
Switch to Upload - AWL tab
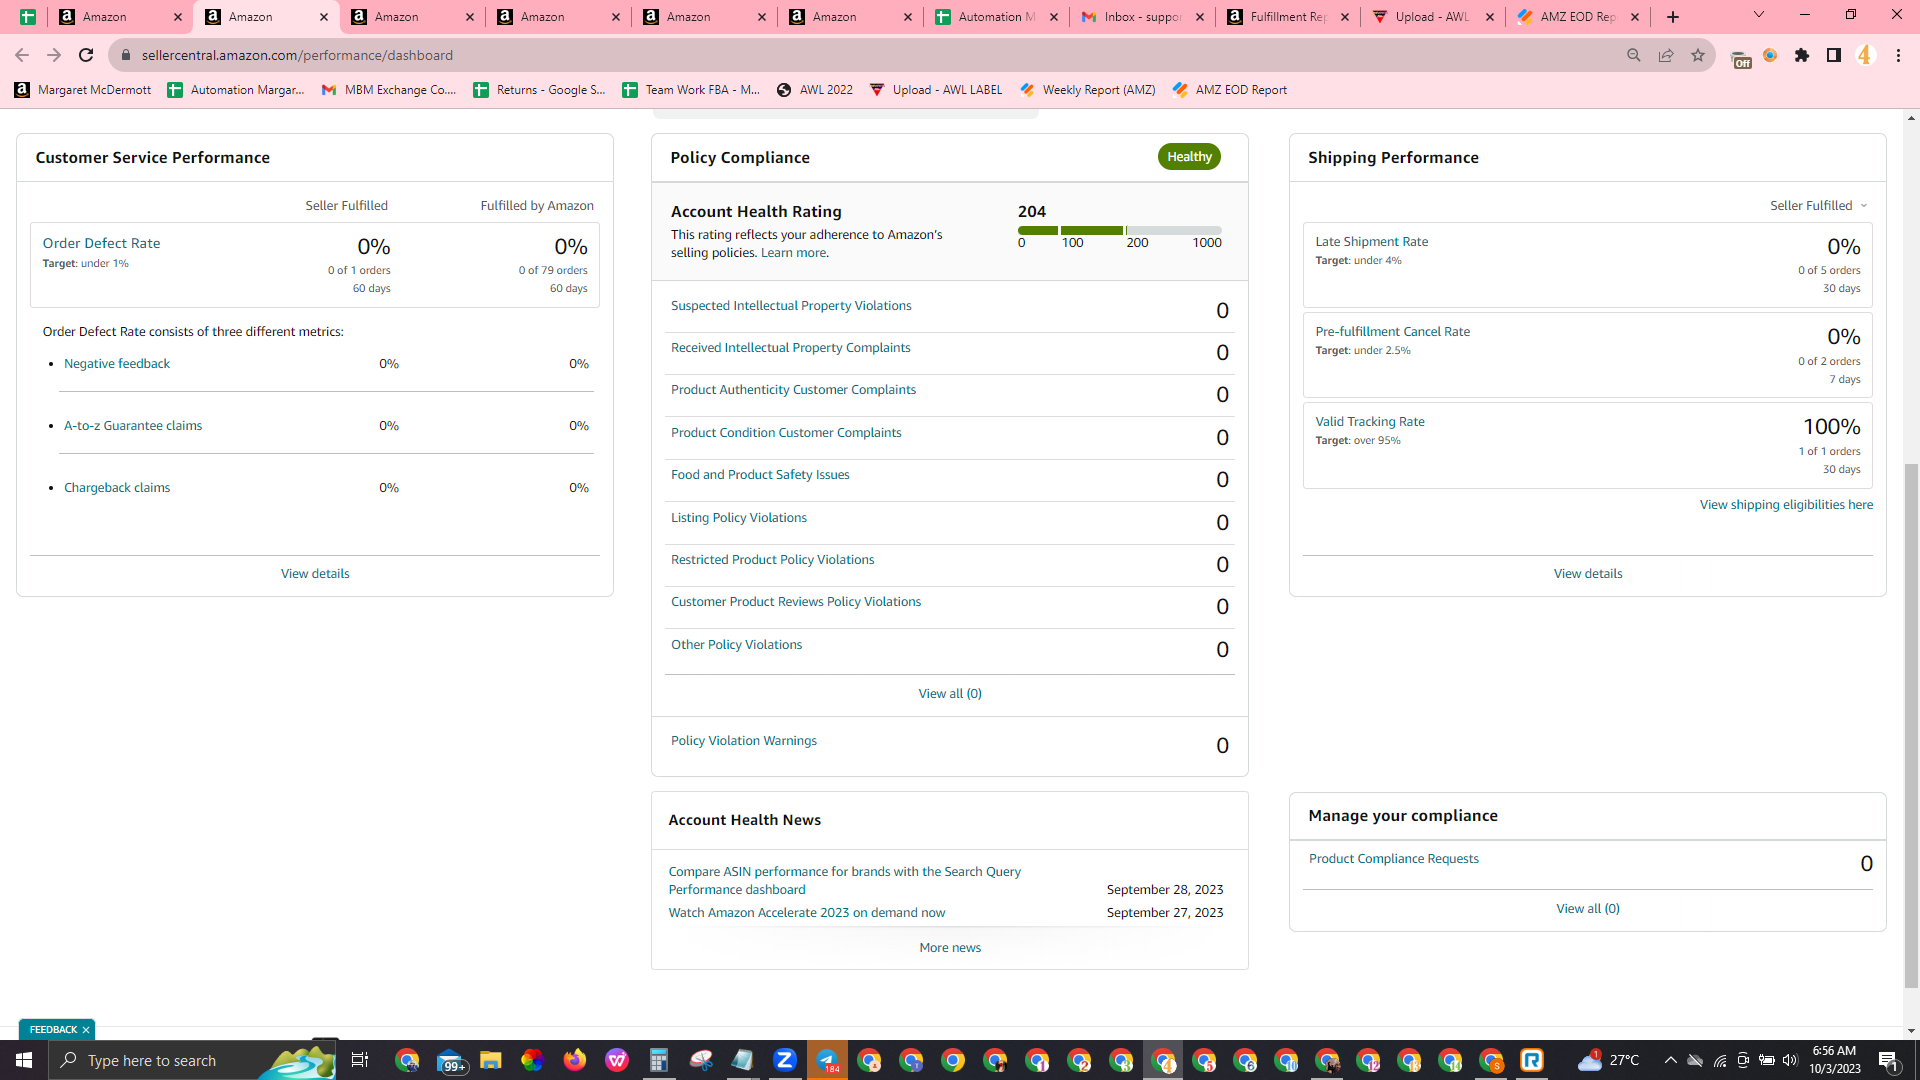pos(1434,17)
